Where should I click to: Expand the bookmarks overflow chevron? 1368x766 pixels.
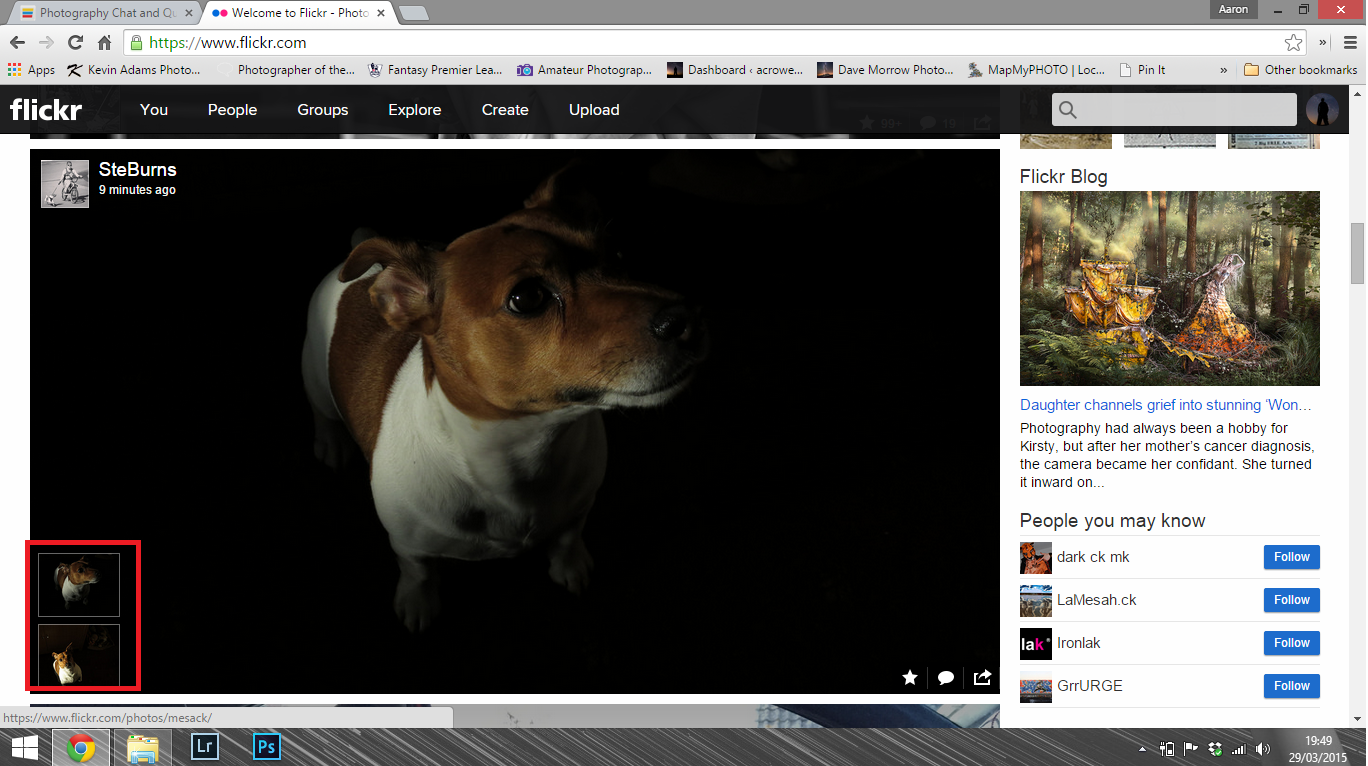[1223, 70]
